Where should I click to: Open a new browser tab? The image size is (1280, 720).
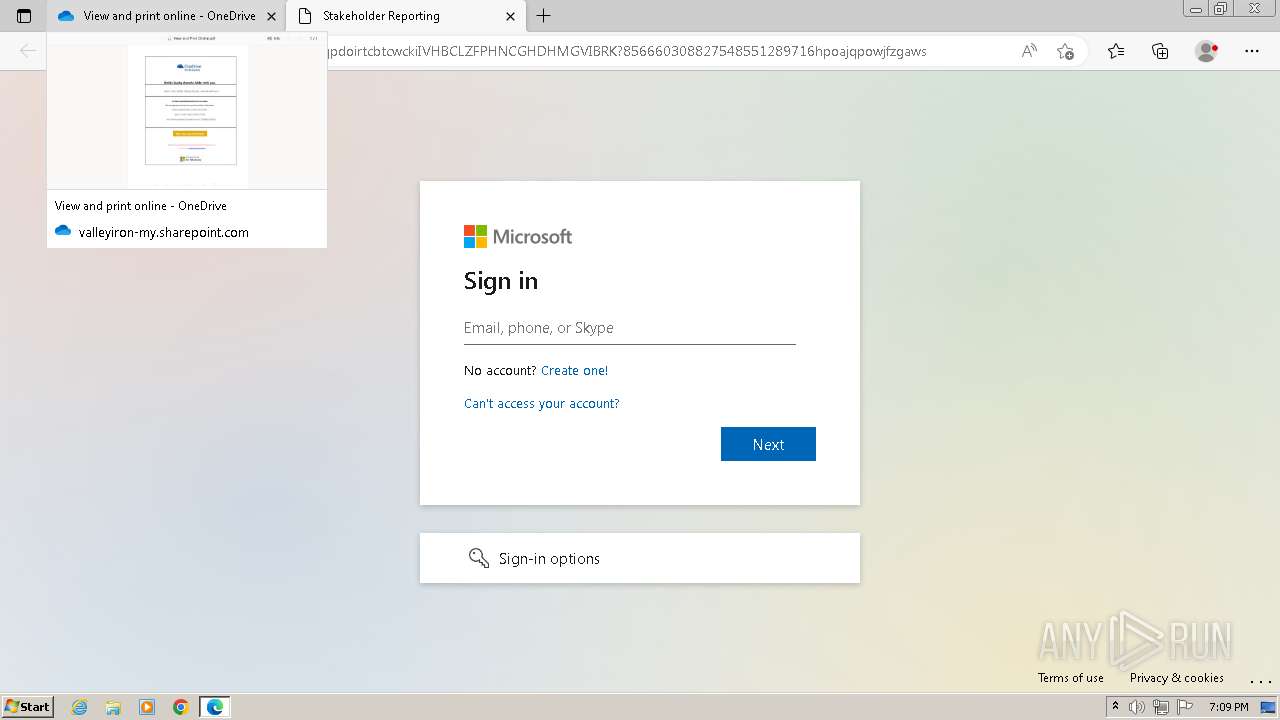pyautogui.click(x=543, y=16)
